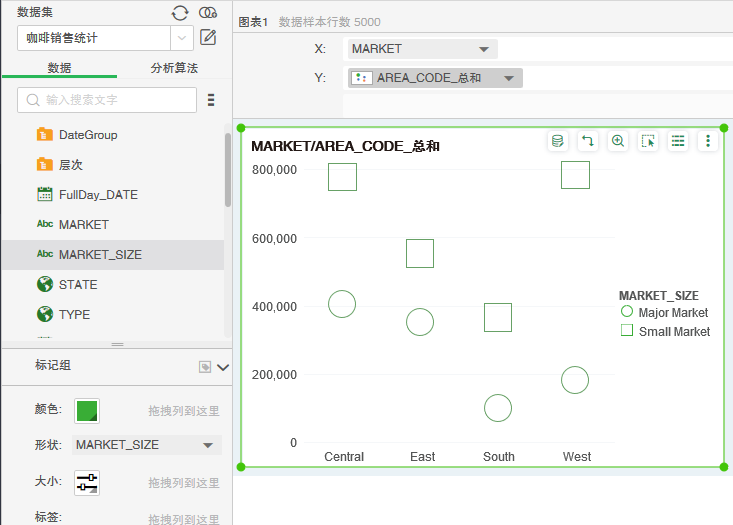Expand the 形状 MARKET_SIZE dropdown
The height and width of the screenshot is (525, 733).
208,445
